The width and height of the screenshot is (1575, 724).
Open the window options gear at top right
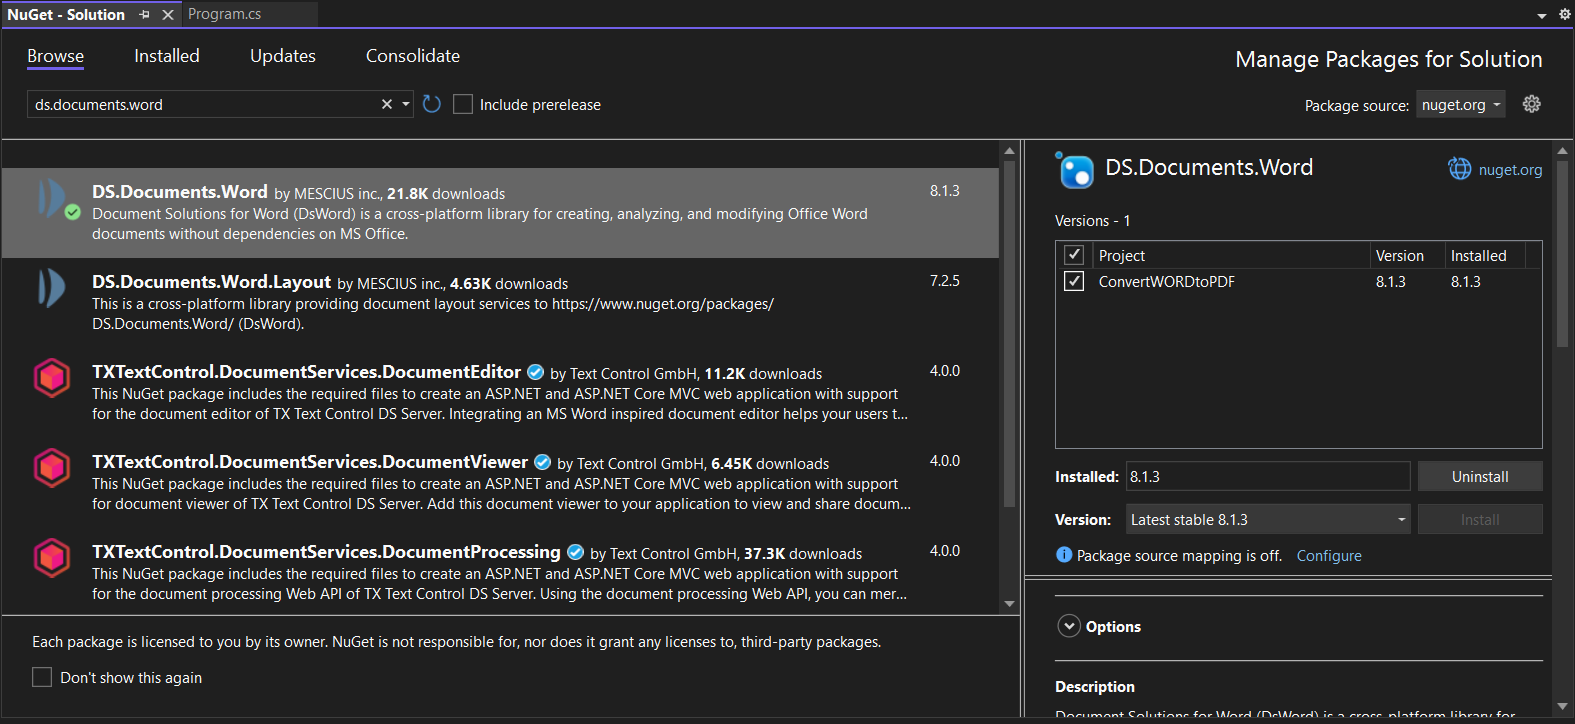coord(1564,14)
